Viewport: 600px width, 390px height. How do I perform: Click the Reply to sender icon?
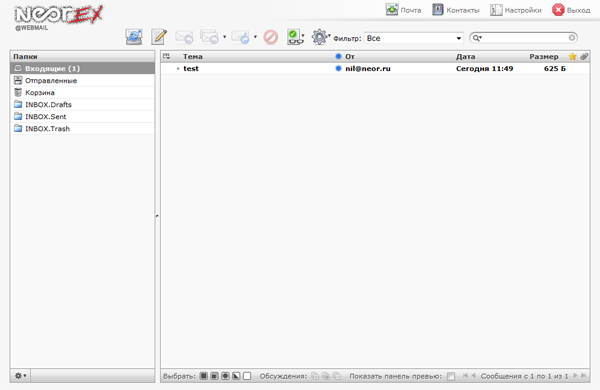click(x=184, y=37)
